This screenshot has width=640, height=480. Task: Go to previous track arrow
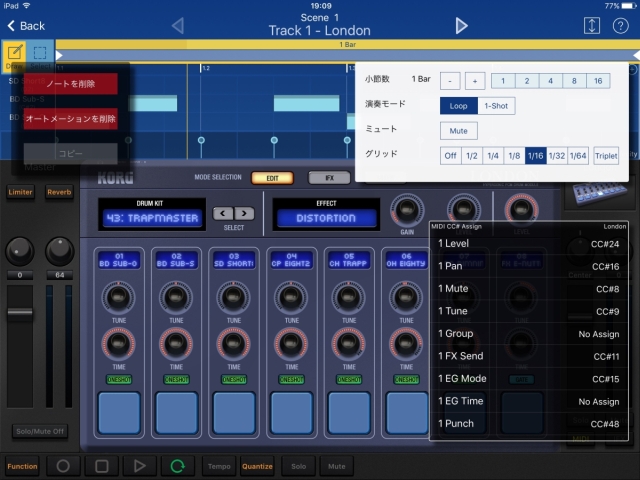click(178, 25)
